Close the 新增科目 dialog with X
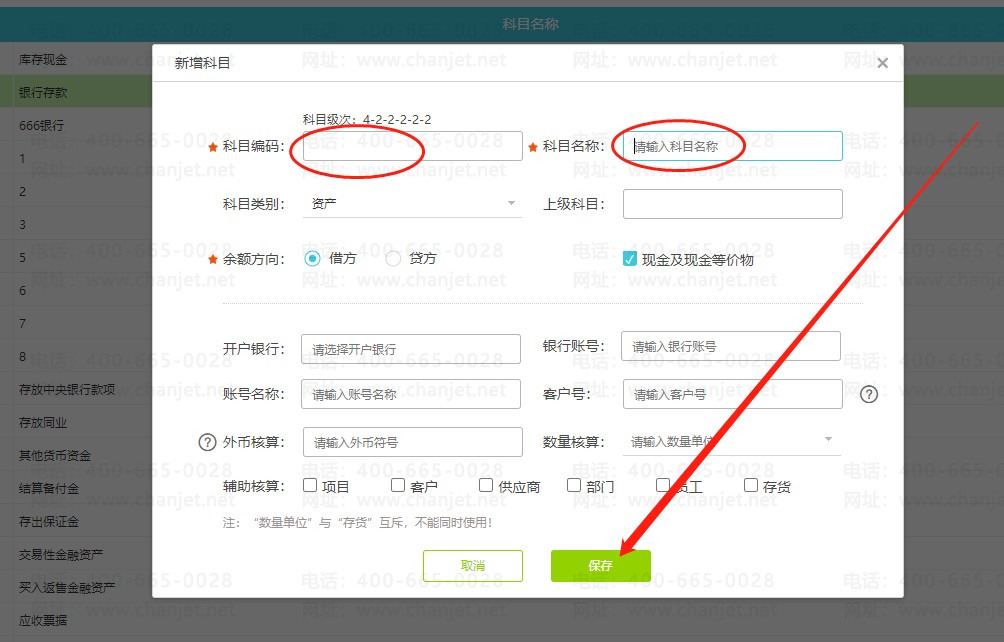The image size is (1004, 642). [x=882, y=63]
